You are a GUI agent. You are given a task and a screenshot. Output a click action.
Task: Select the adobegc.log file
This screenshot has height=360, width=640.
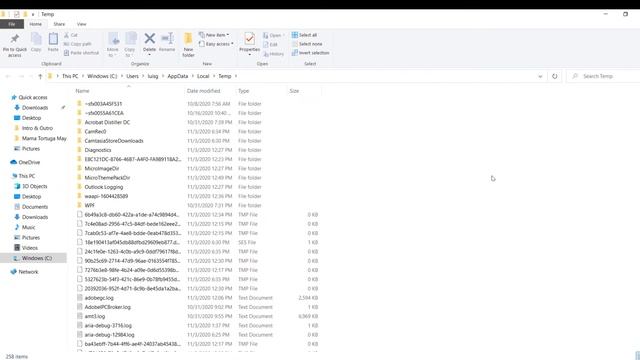[x=99, y=298]
